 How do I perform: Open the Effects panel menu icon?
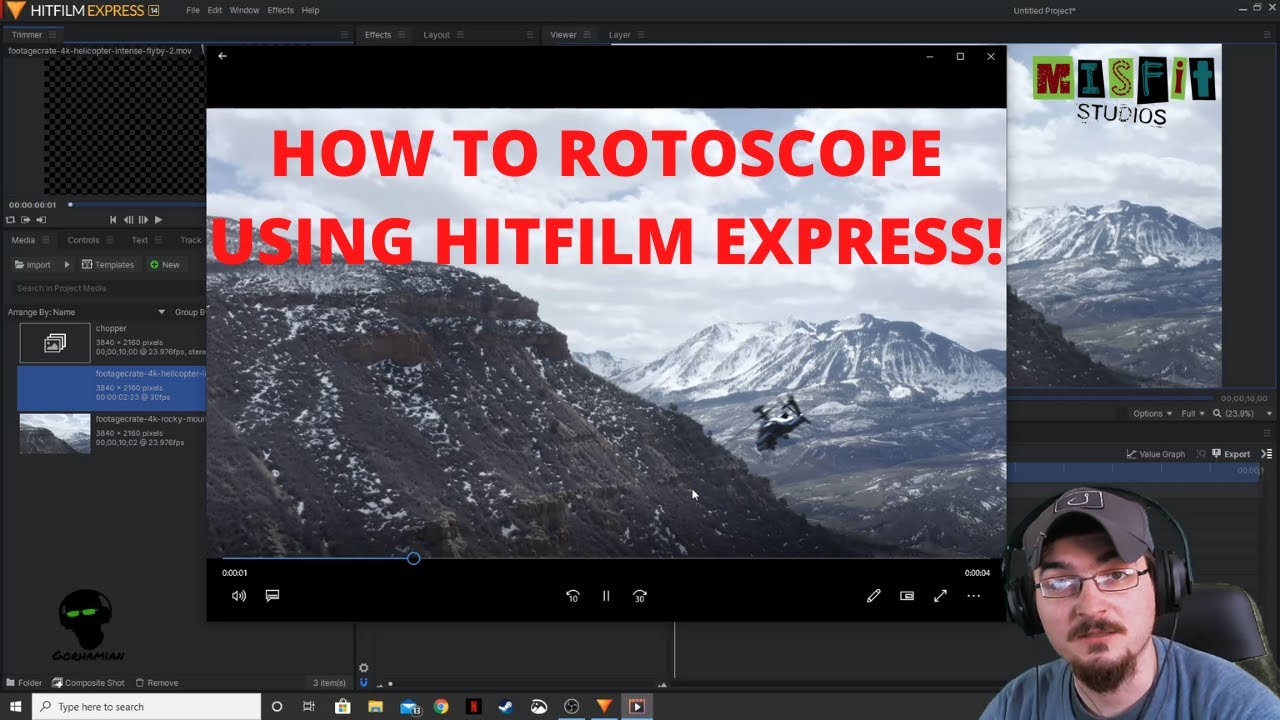coord(402,35)
